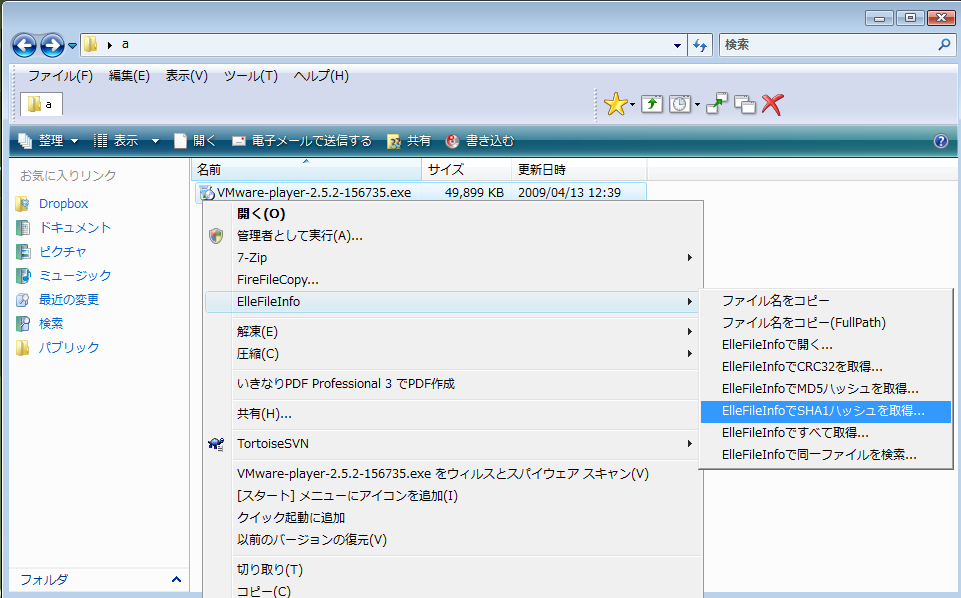Click the clock history icon
The image size is (961, 598).
click(680, 104)
